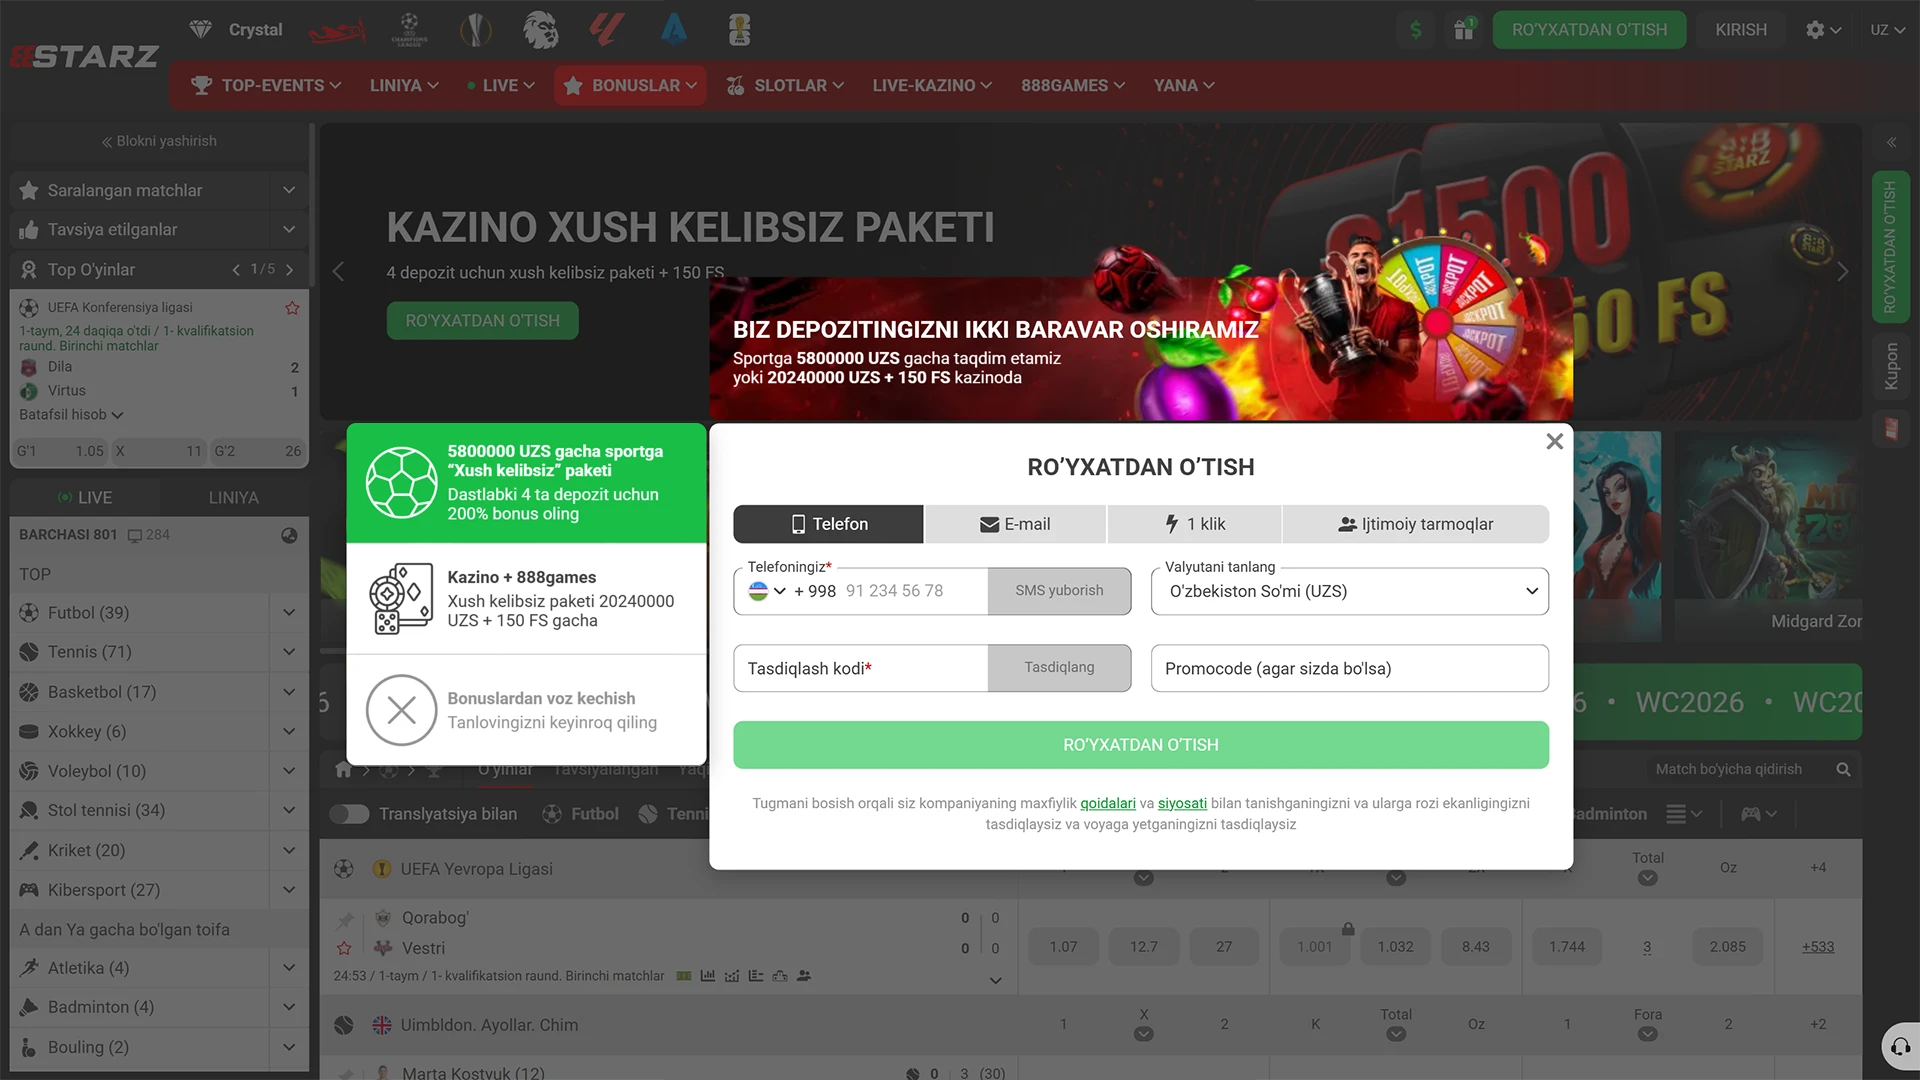Switch to the LIVE sidebar toggle
The image size is (1920, 1080).
point(85,497)
